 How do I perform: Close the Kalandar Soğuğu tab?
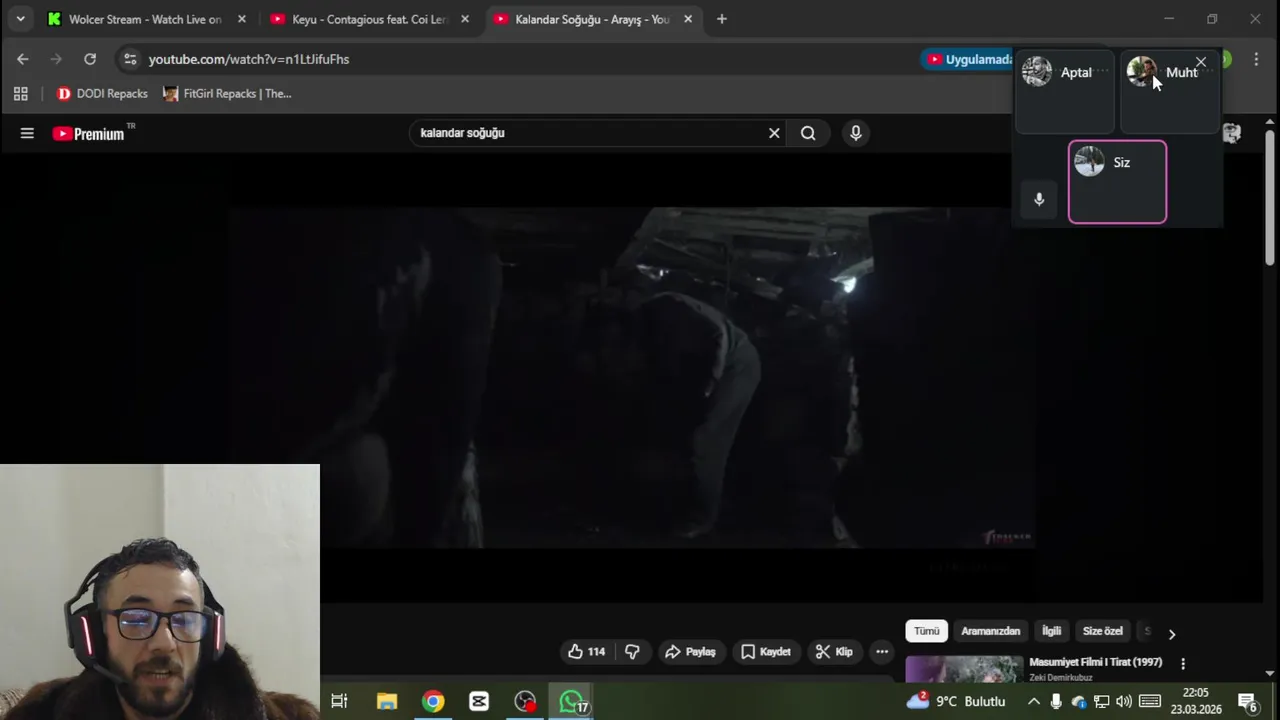[688, 19]
